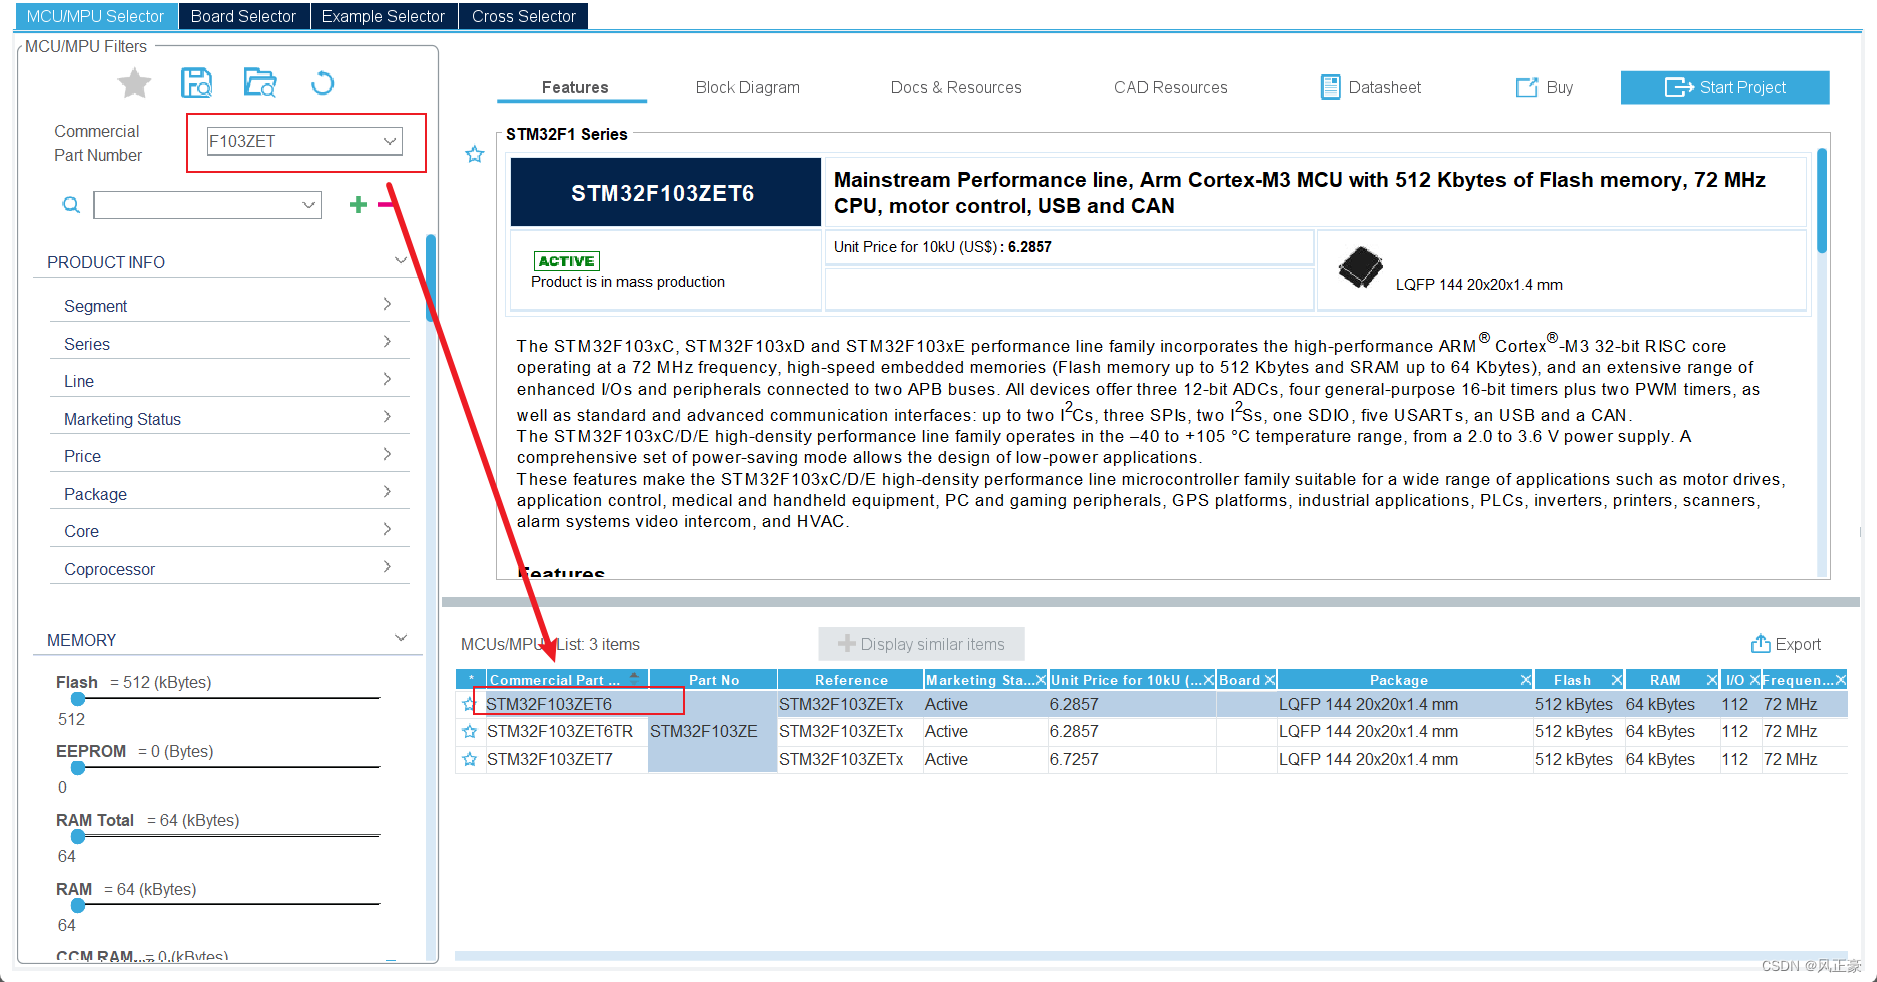Click the Reference column header
This screenshot has width=1877, height=982.
(851, 680)
